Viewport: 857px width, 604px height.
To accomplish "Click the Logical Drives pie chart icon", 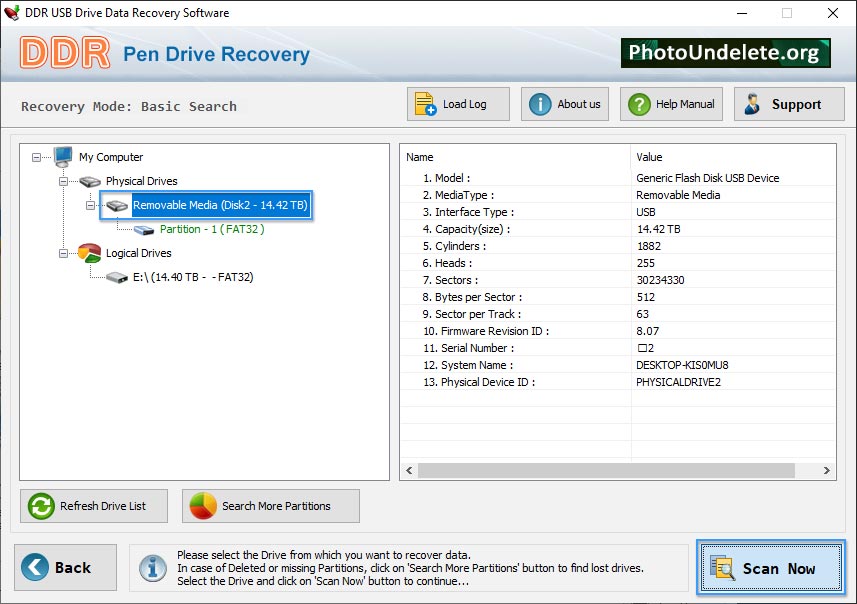I will [90, 253].
